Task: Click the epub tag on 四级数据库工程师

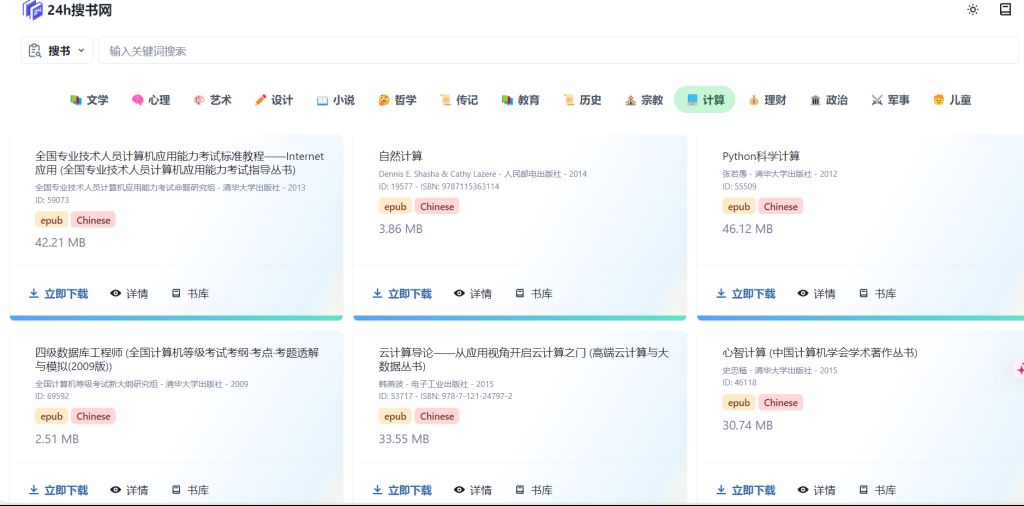Action: click(52, 416)
